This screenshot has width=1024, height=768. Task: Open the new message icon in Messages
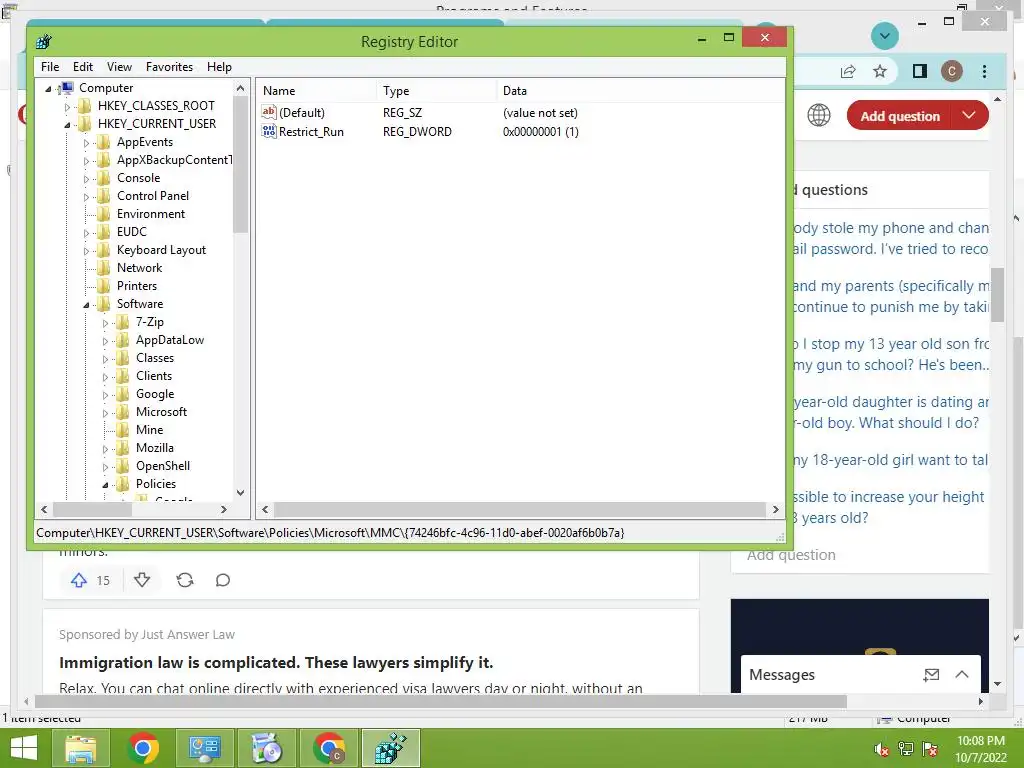931,675
